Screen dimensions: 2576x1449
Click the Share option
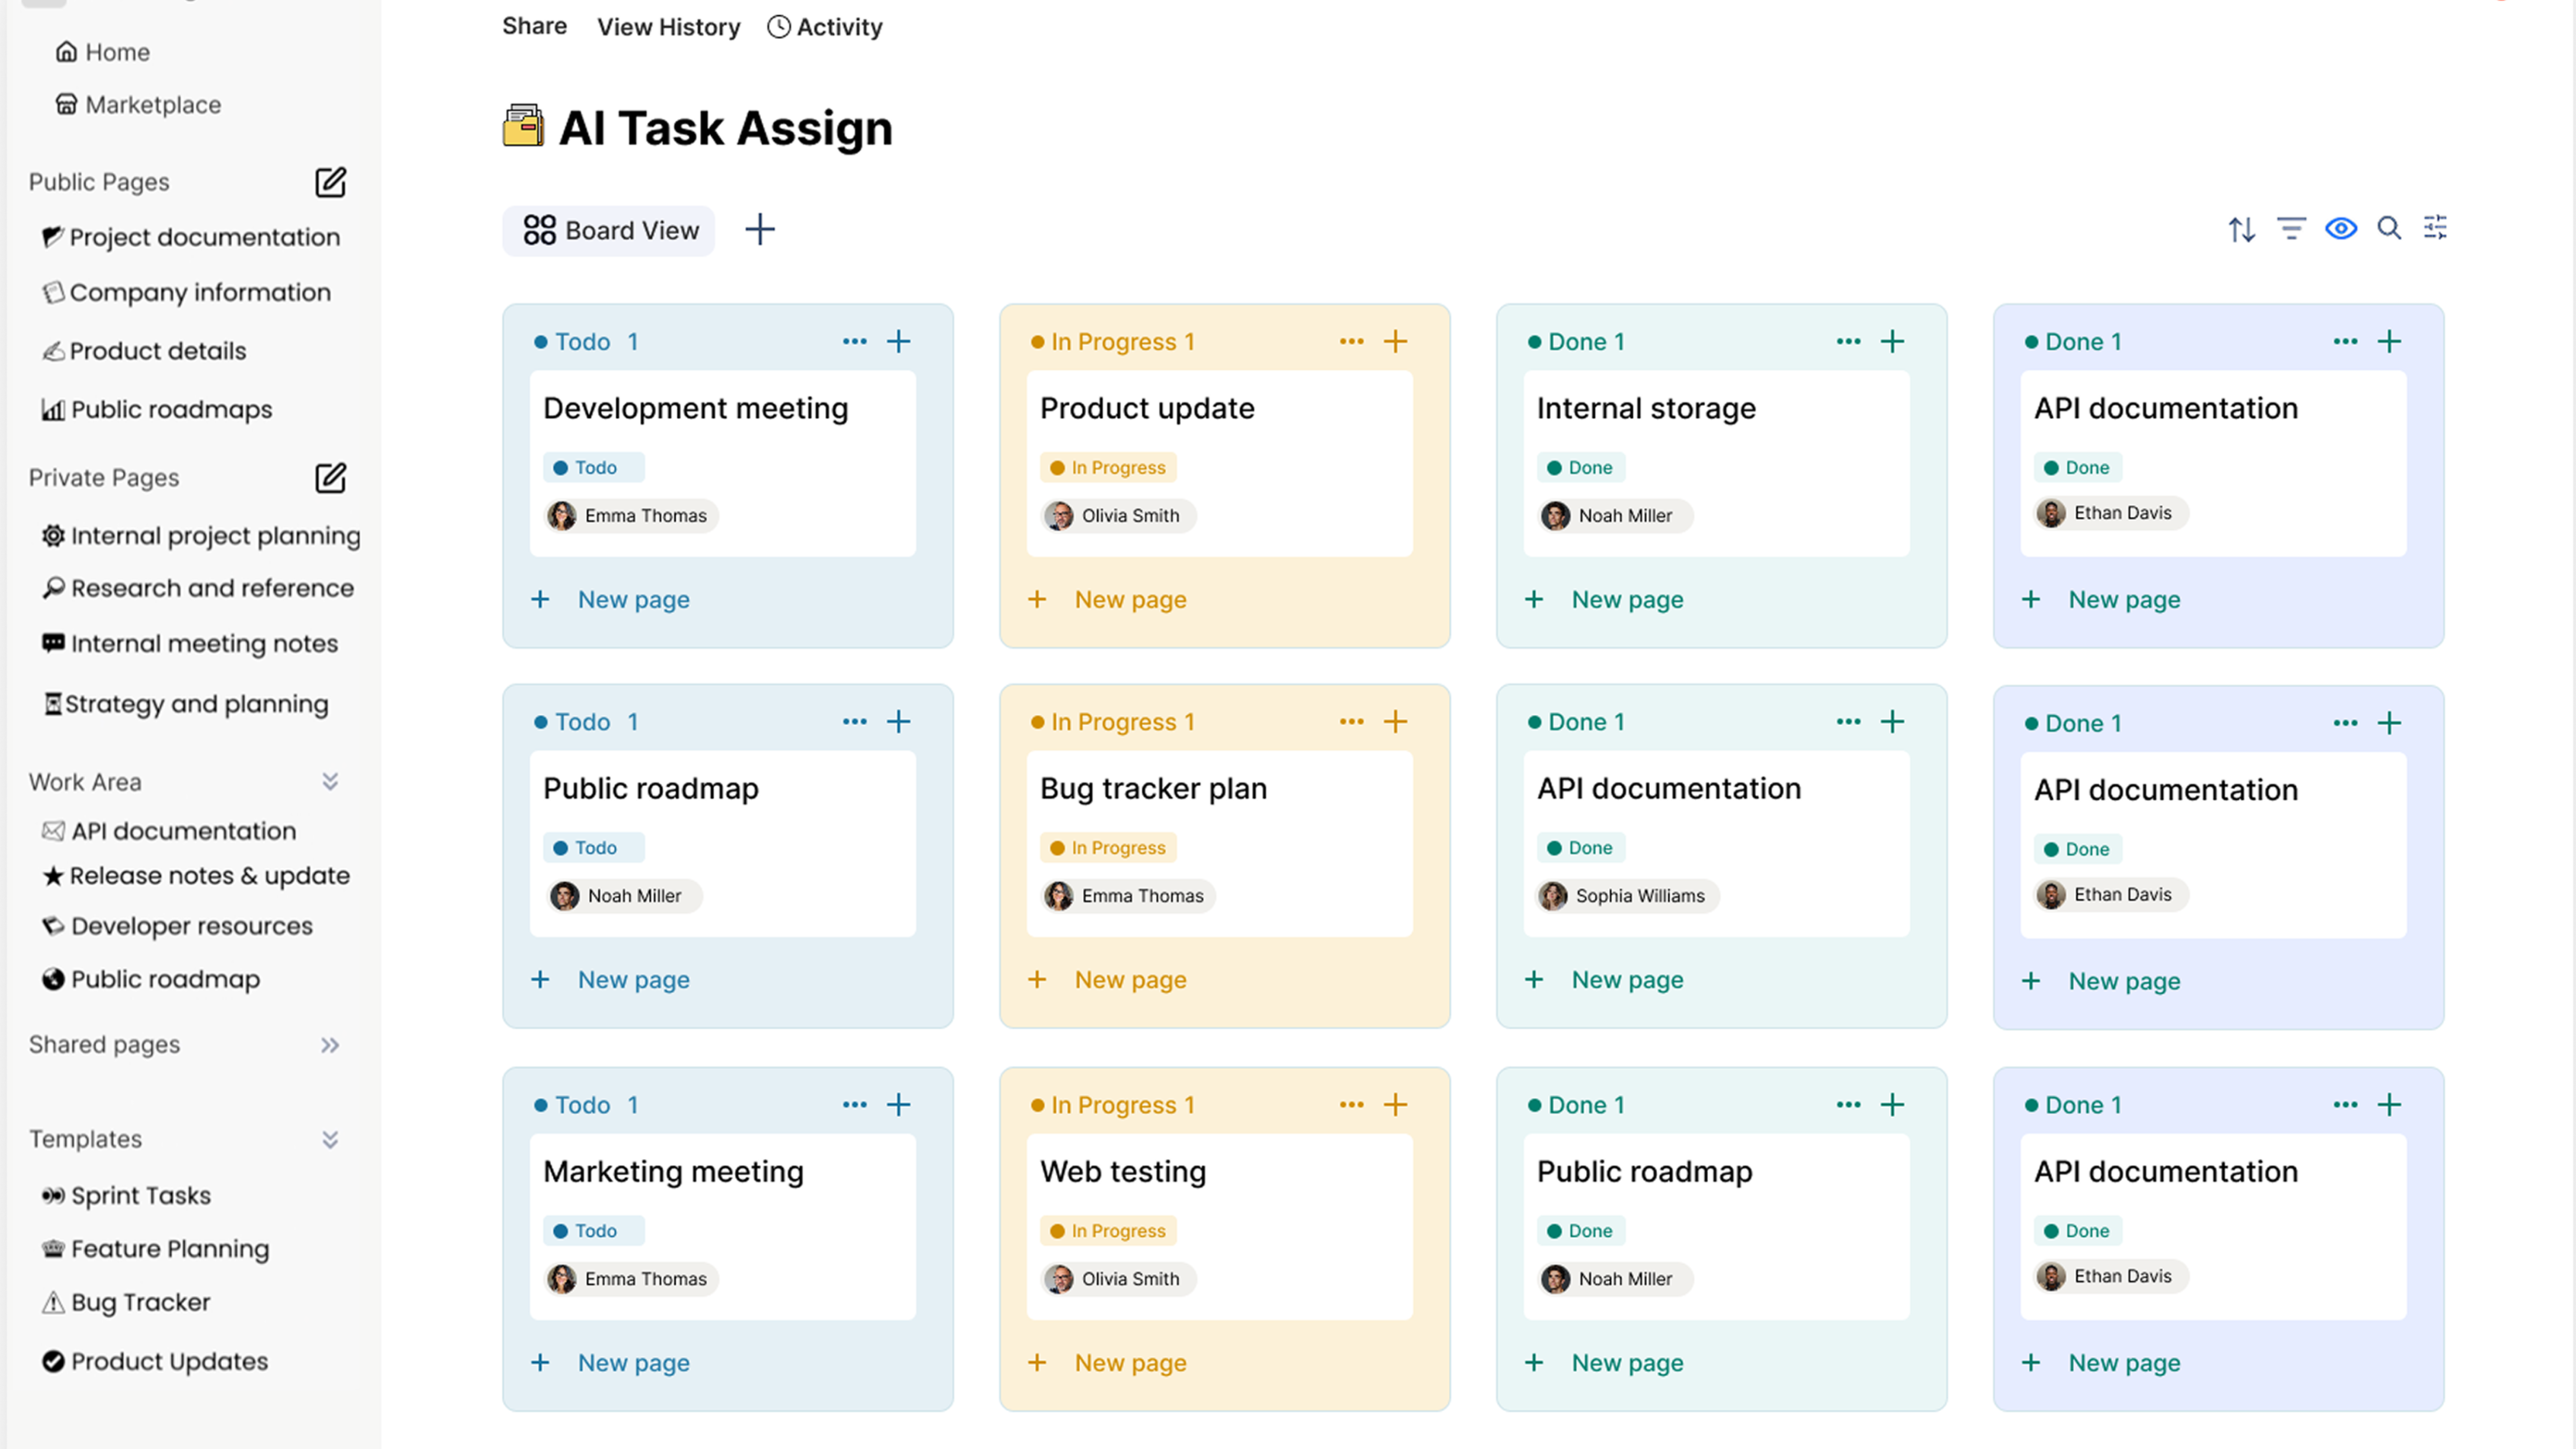[534, 27]
